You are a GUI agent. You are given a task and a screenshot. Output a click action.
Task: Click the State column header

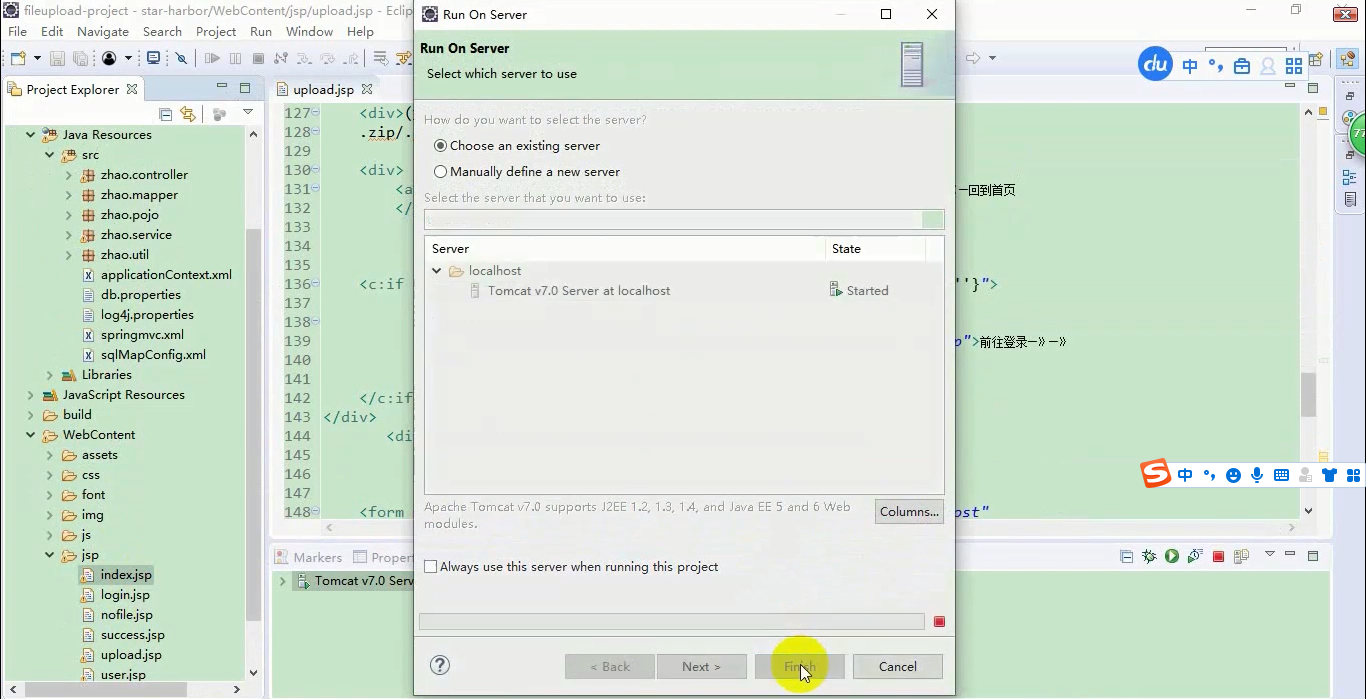tap(876, 249)
